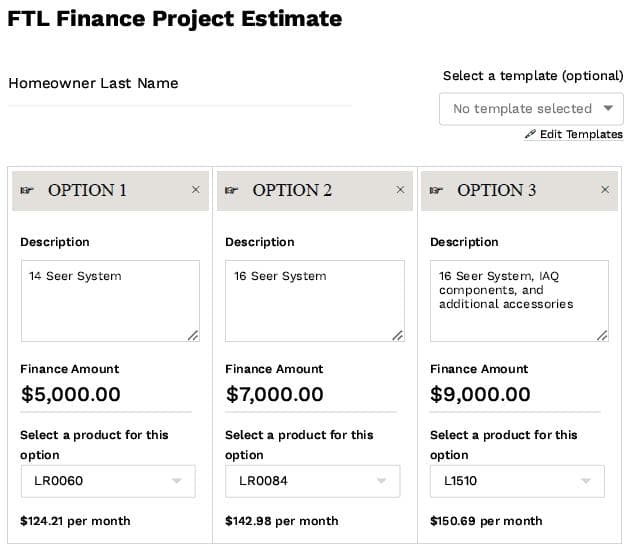Remove Option 2 with its X icon

(401, 190)
